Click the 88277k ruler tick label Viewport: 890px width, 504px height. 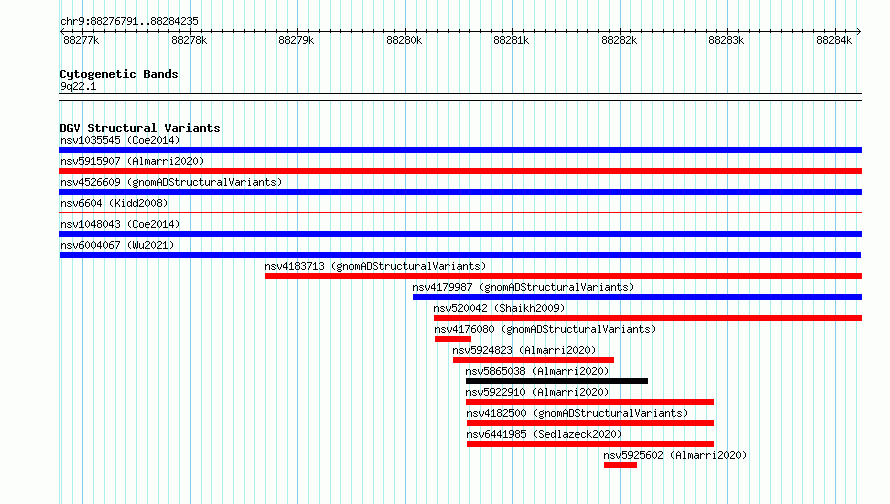click(x=81, y=40)
